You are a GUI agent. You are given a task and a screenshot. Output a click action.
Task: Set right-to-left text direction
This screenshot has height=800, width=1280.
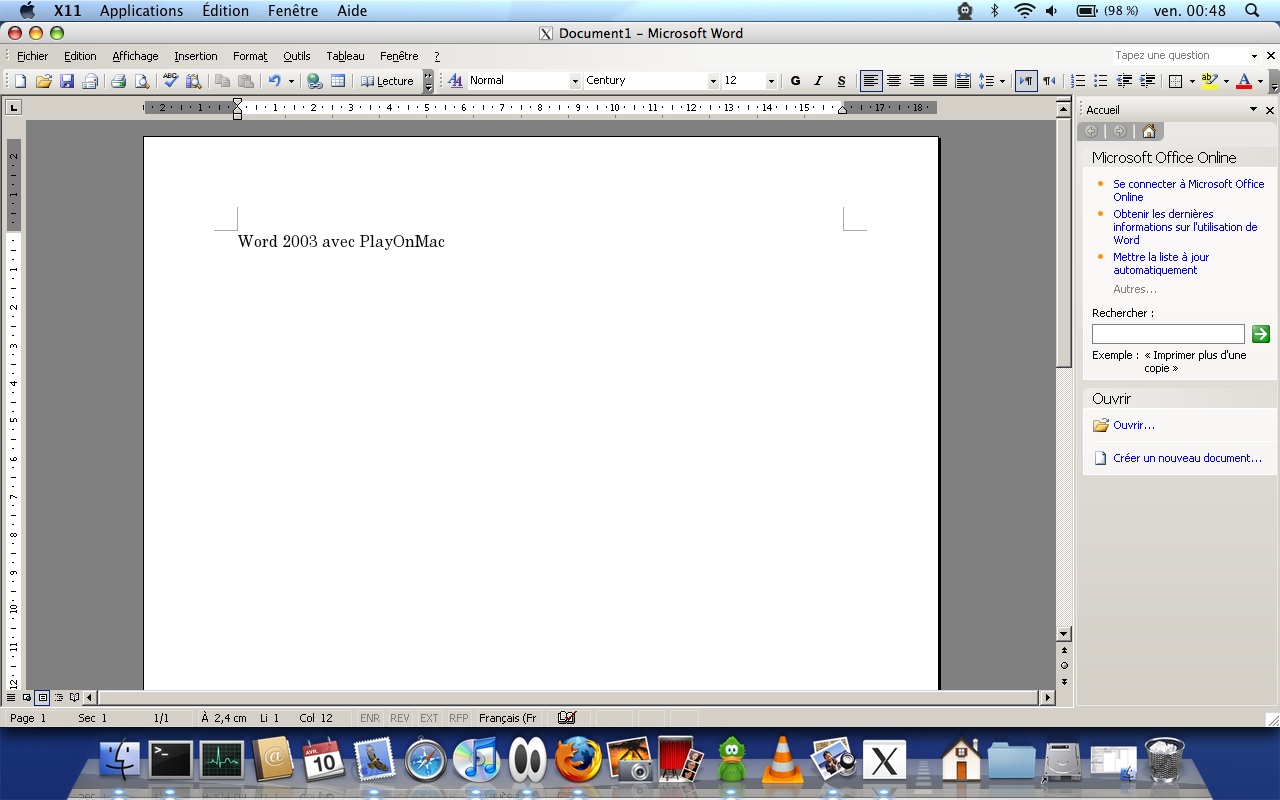pos(1049,81)
